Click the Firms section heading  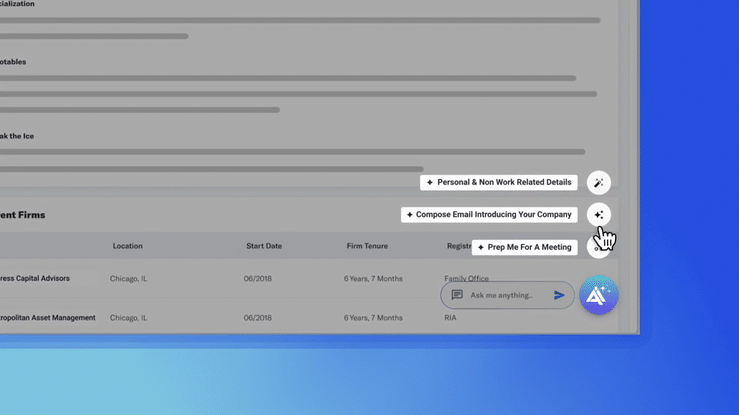[22, 215]
